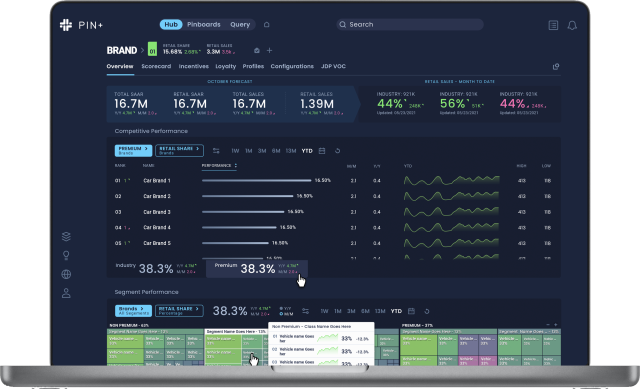Switch to Query view
Viewport: 640px width, 389px height.
(x=240, y=24)
